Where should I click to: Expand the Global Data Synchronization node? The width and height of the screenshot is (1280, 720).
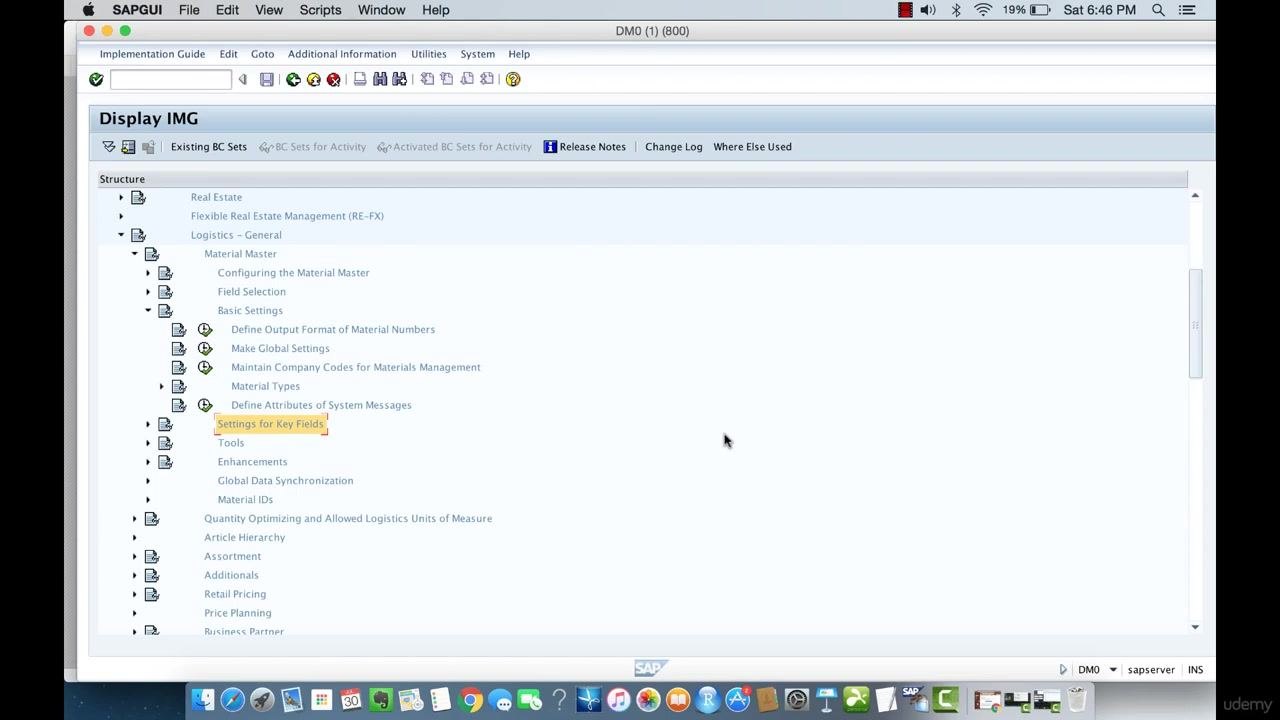click(148, 481)
